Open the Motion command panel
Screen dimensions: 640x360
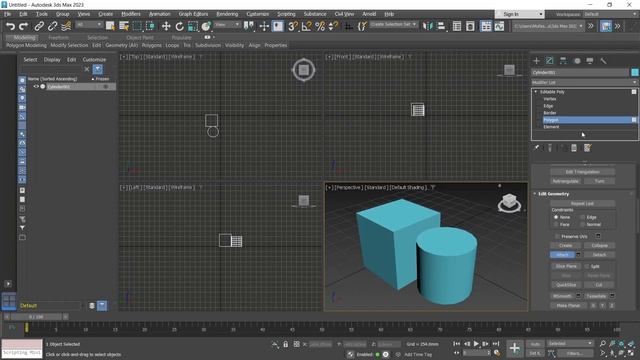click(x=577, y=61)
